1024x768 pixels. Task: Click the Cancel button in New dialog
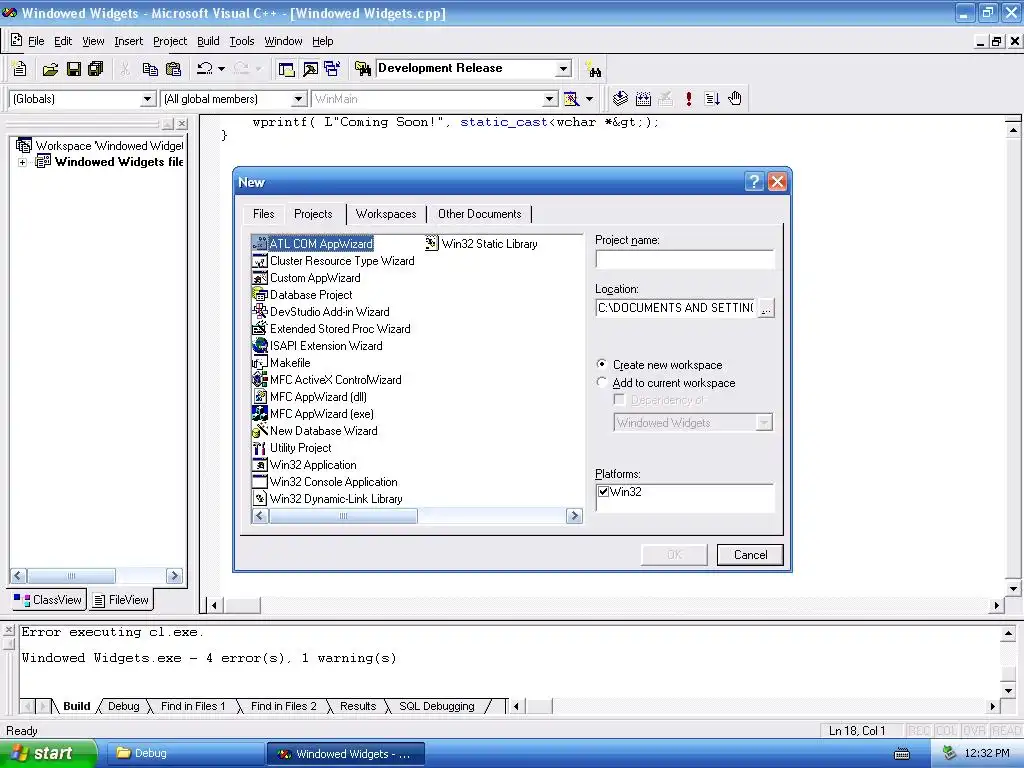click(x=750, y=554)
